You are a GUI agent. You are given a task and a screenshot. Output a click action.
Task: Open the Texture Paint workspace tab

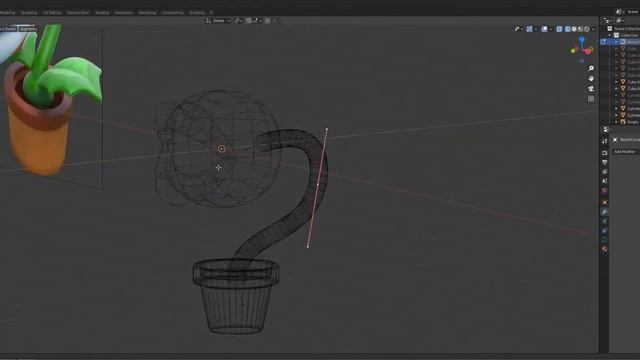78,13
